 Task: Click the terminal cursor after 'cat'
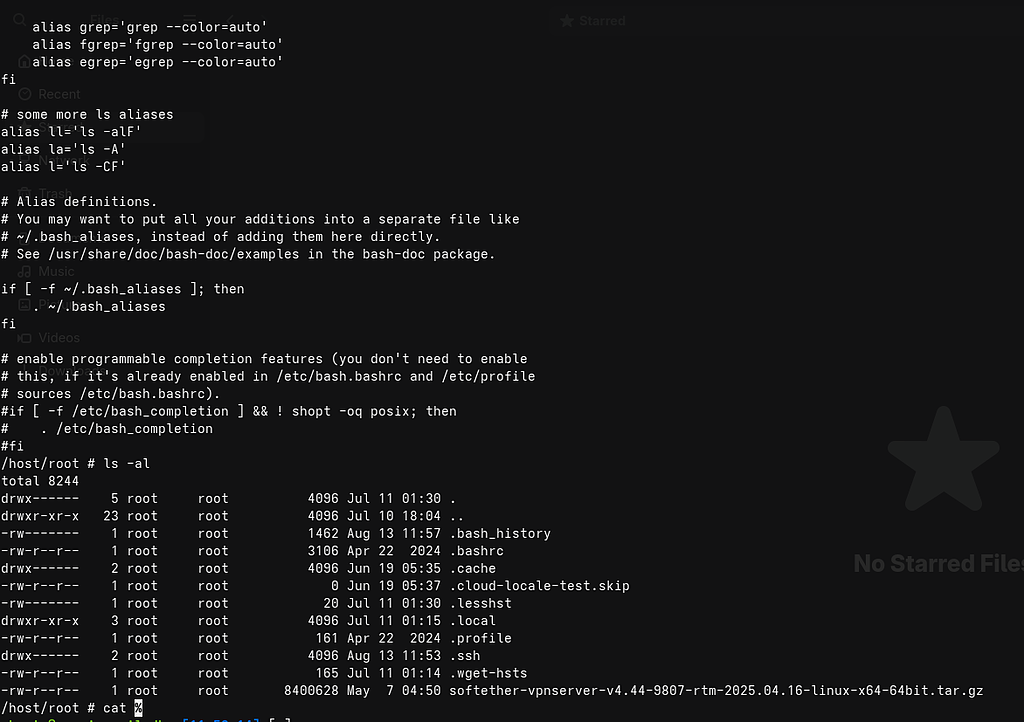point(138,708)
